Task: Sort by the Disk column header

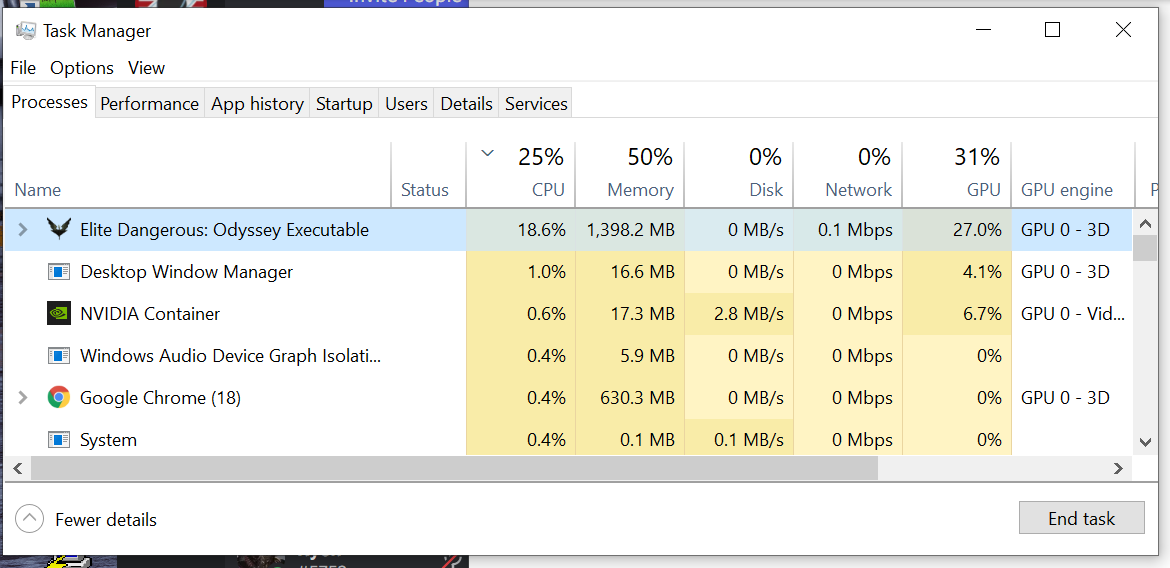Action: coord(739,175)
